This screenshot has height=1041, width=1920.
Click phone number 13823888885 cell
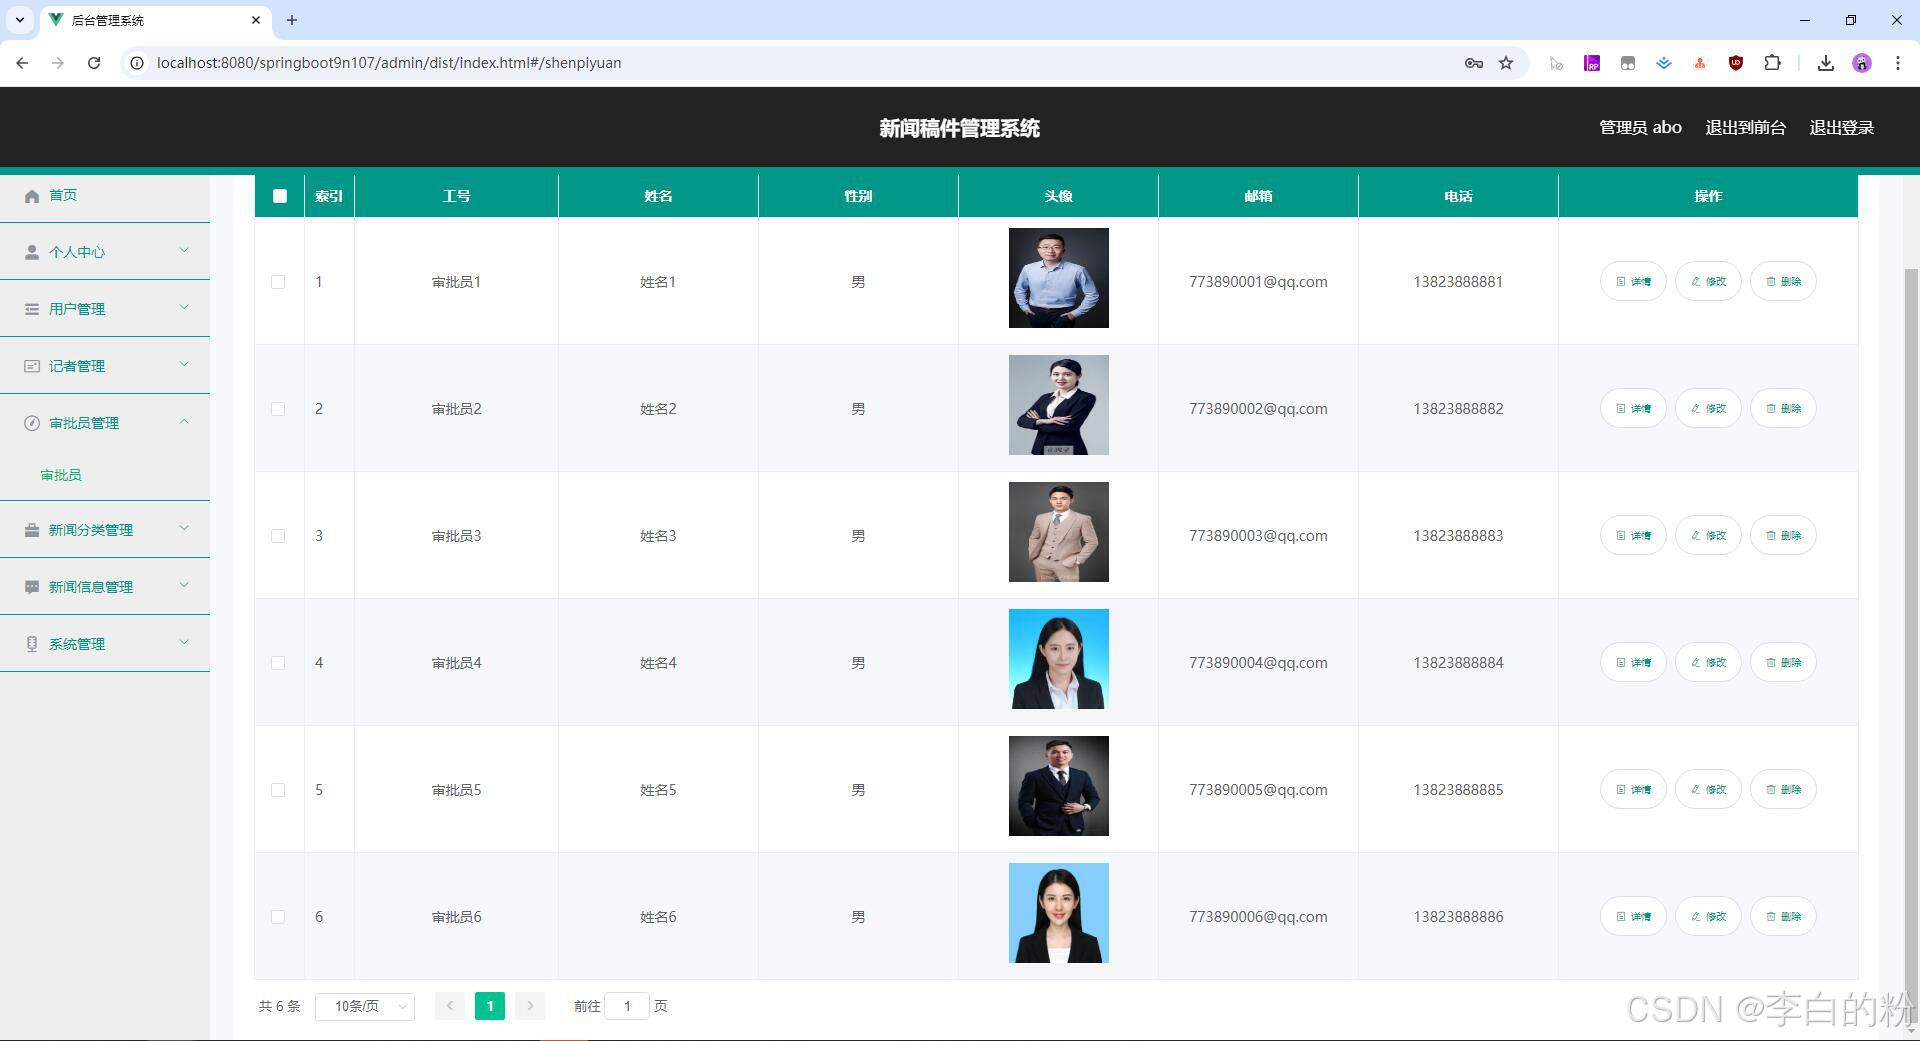(x=1458, y=790)
